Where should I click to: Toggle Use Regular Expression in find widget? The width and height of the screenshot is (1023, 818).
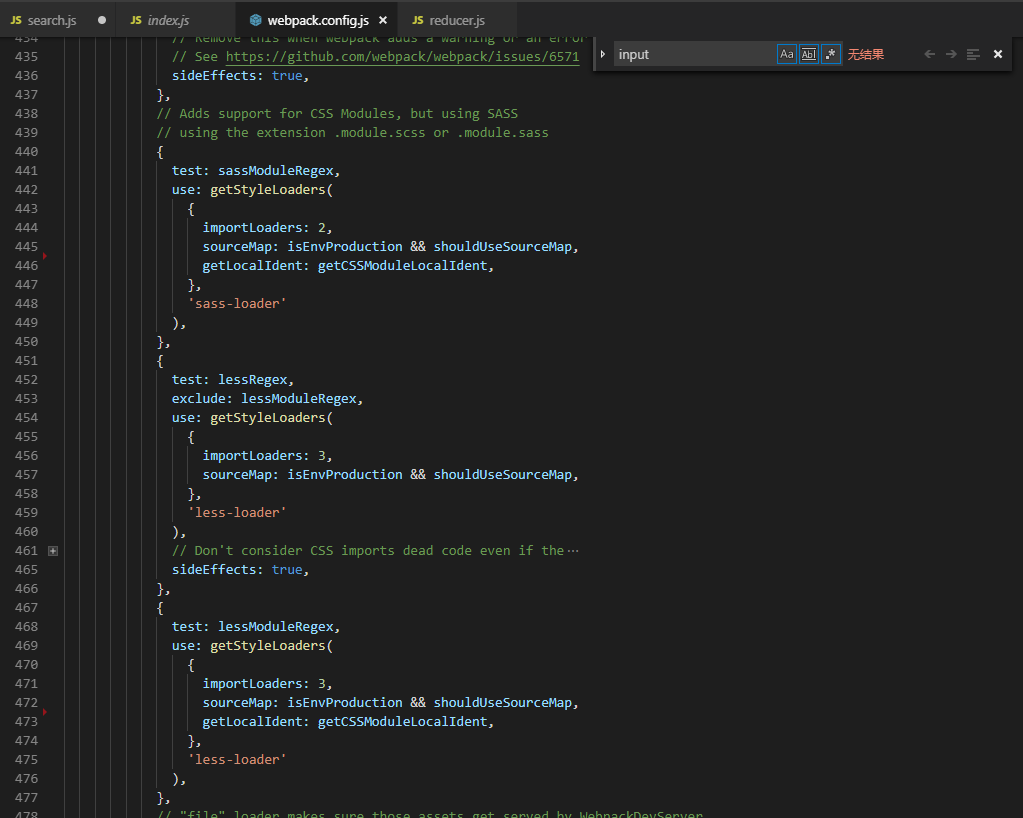[x=831, y=54]
